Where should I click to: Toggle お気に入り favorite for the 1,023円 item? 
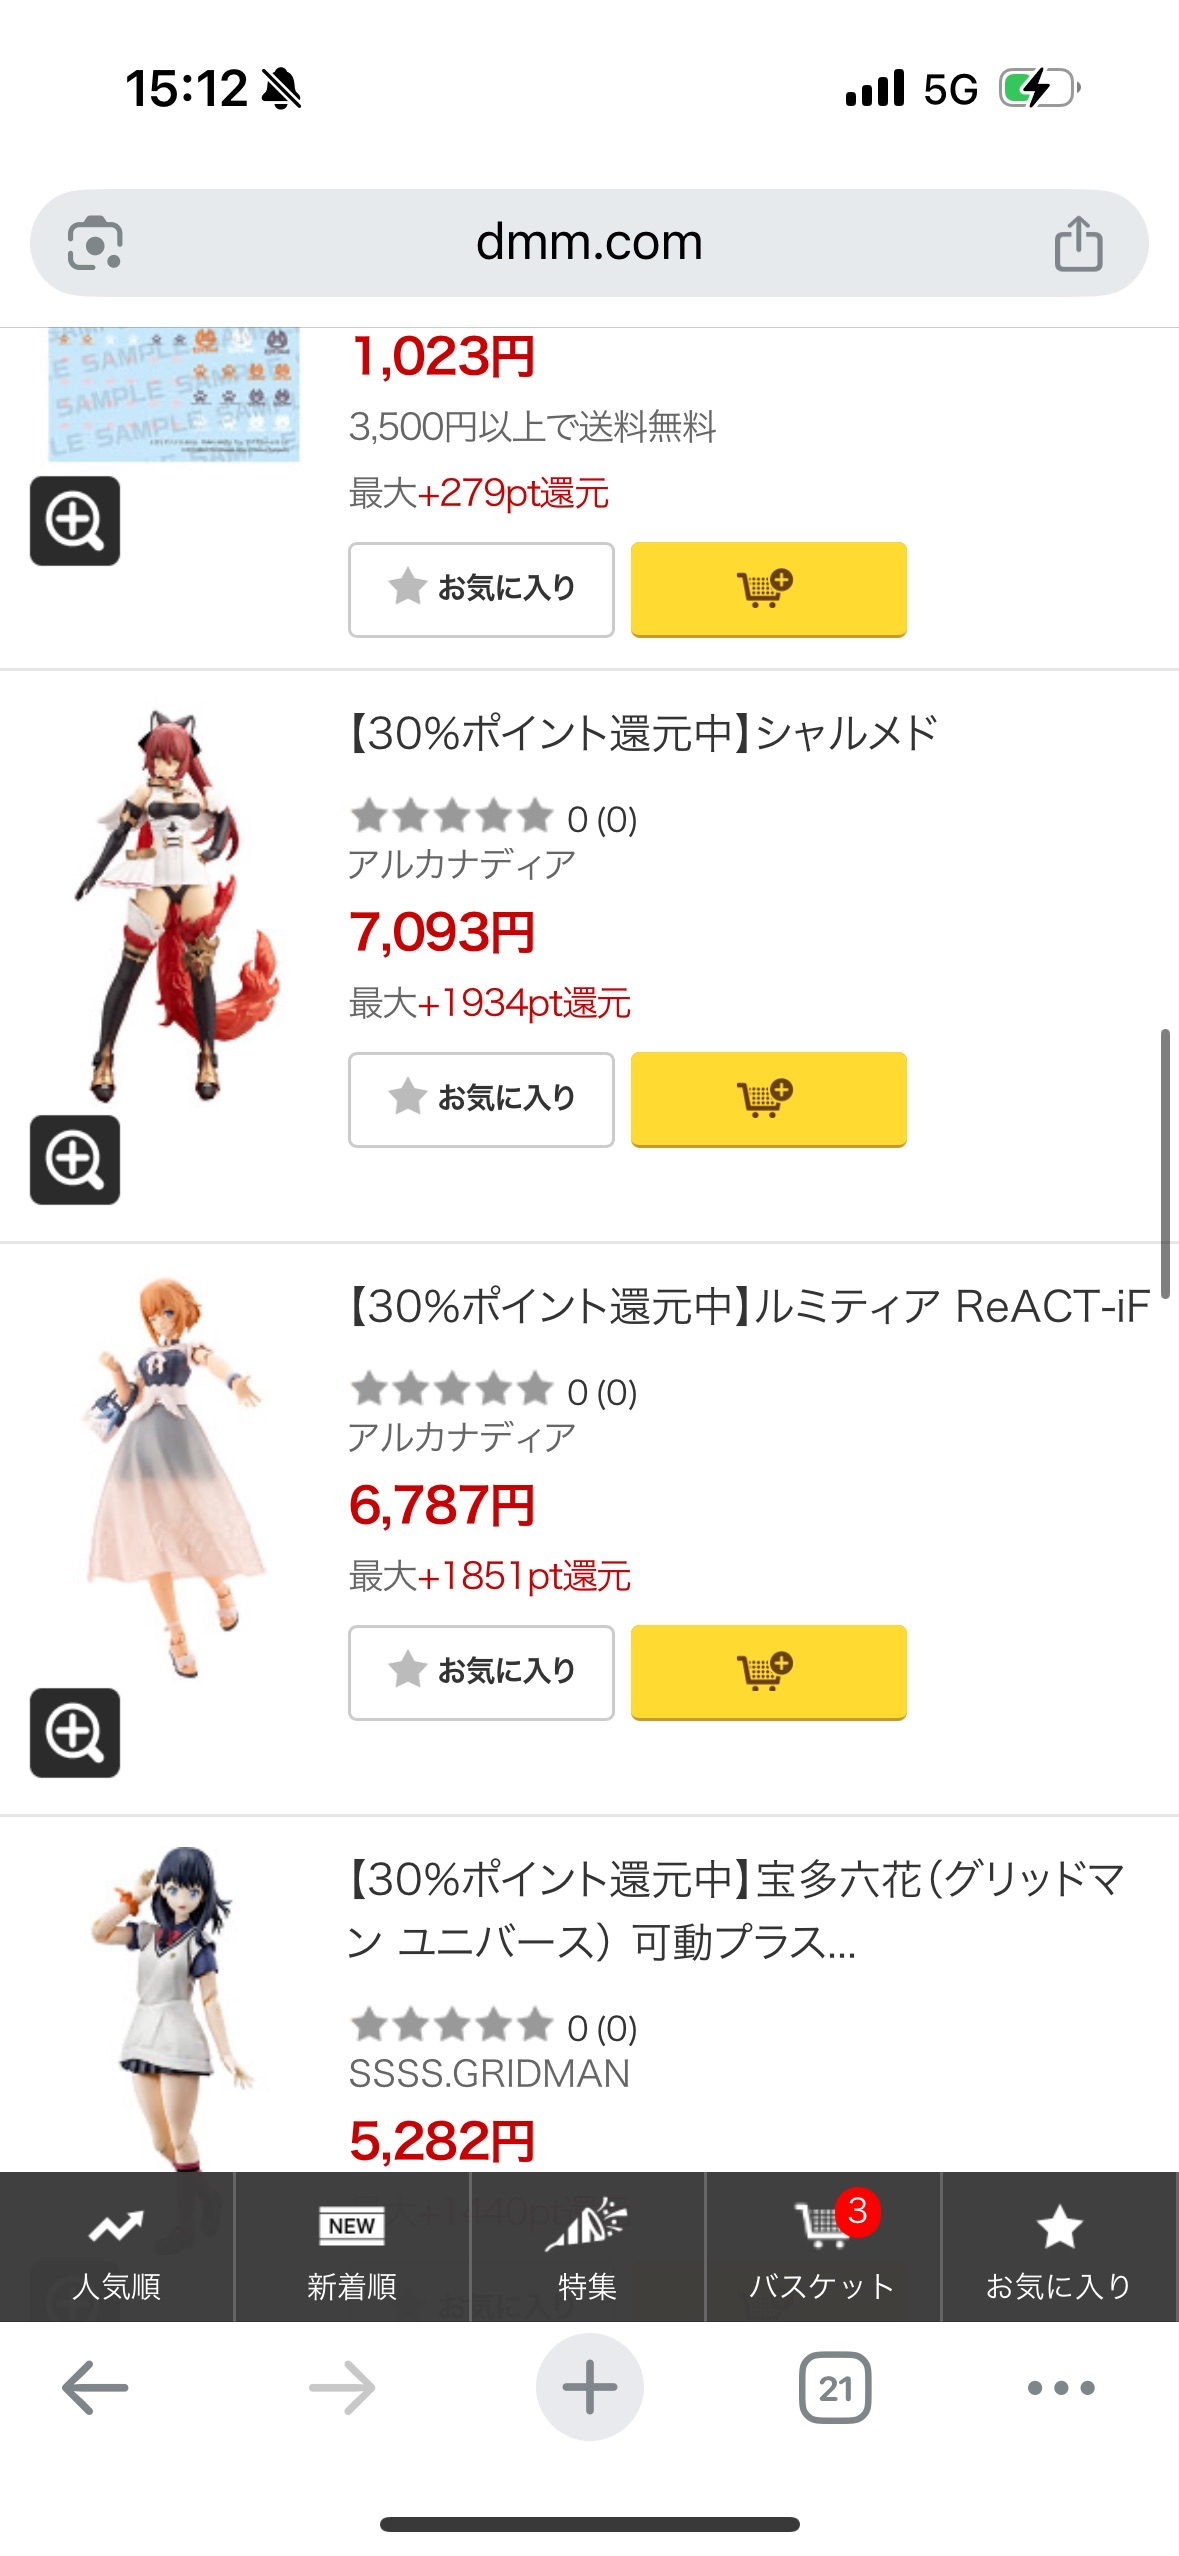[x=481, y=589]
